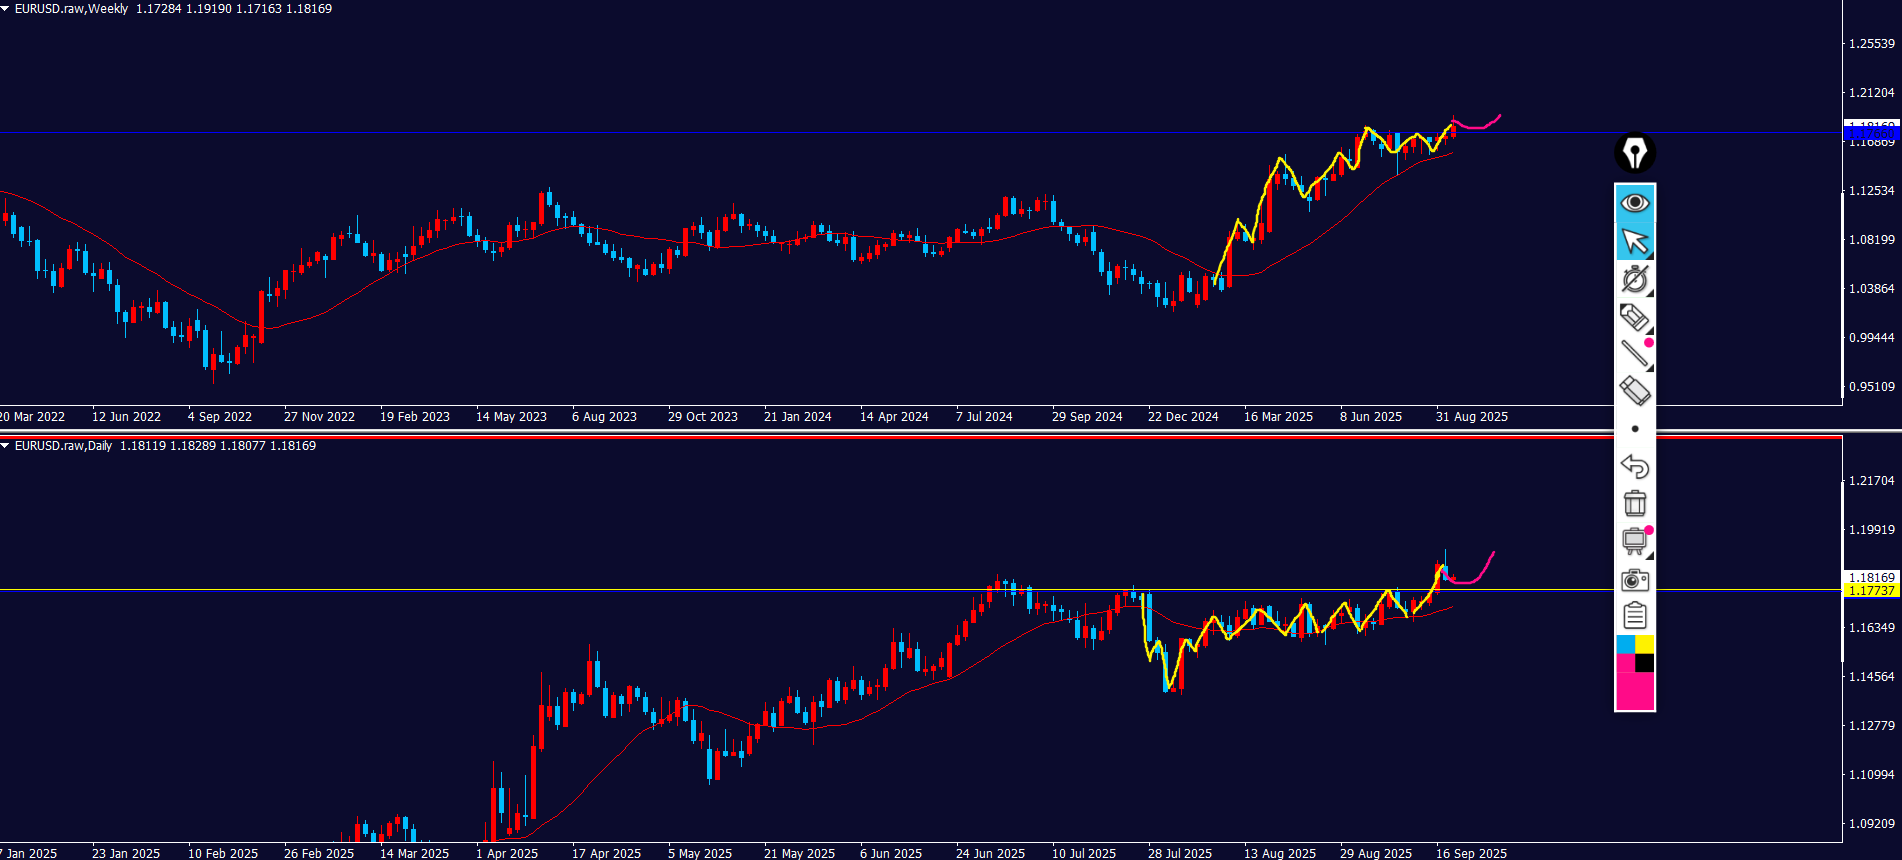Select the highlighter marker tool
Screen dimensions: 1902x860
1634,317
